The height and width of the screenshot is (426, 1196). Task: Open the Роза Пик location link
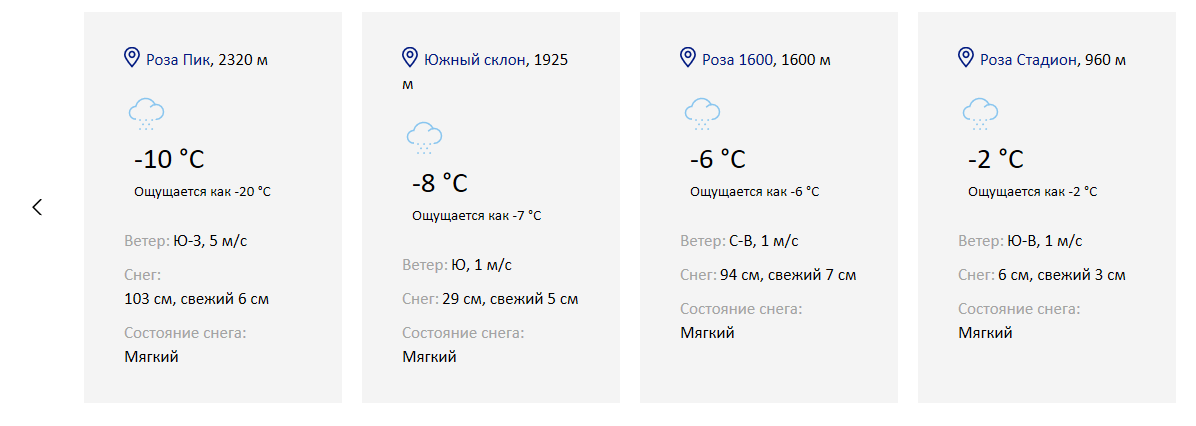tap(178, 59)
